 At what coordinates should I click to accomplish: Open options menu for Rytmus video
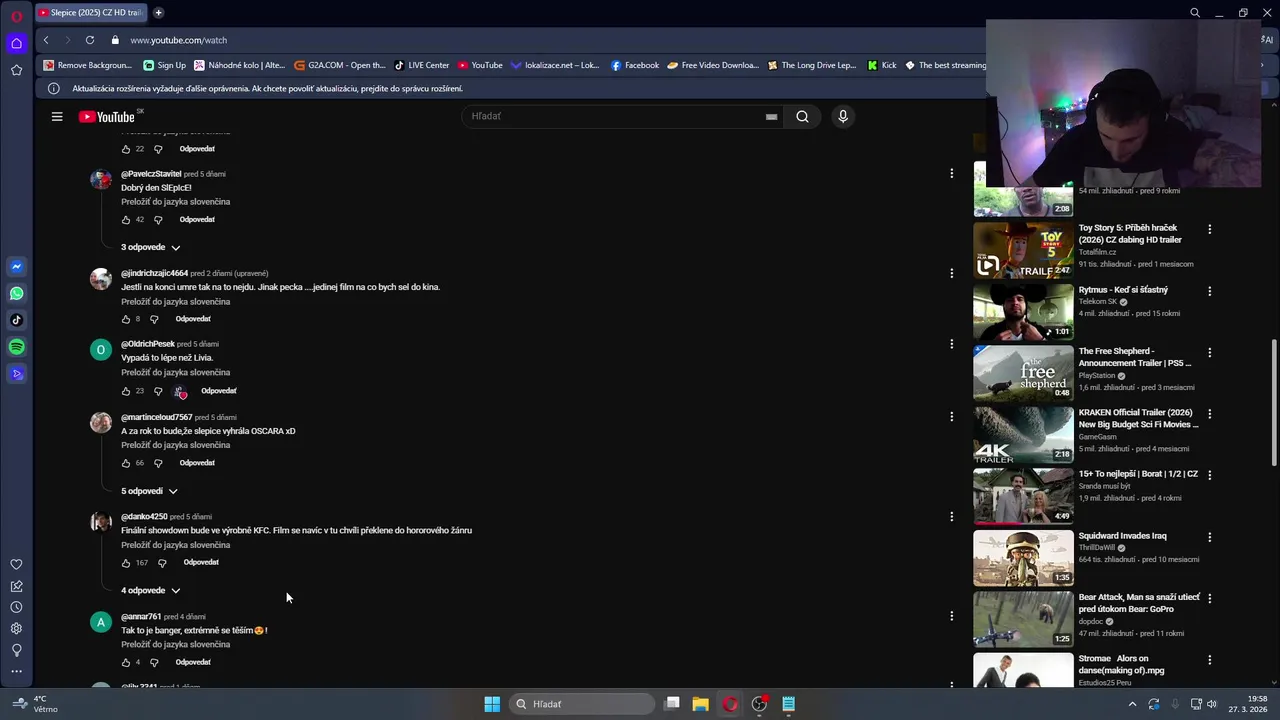tap(1209, 291)
